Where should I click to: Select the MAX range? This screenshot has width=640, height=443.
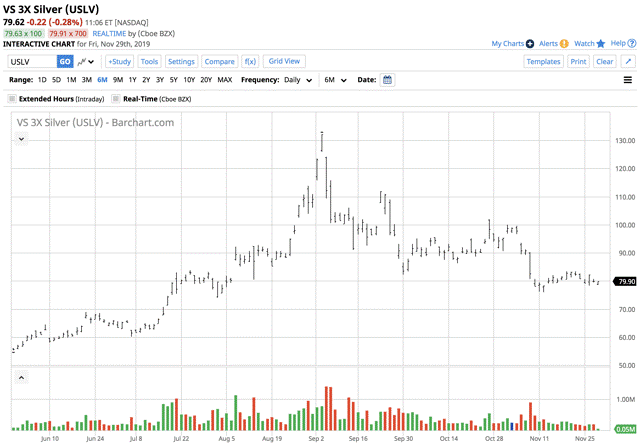pos(225,80)
